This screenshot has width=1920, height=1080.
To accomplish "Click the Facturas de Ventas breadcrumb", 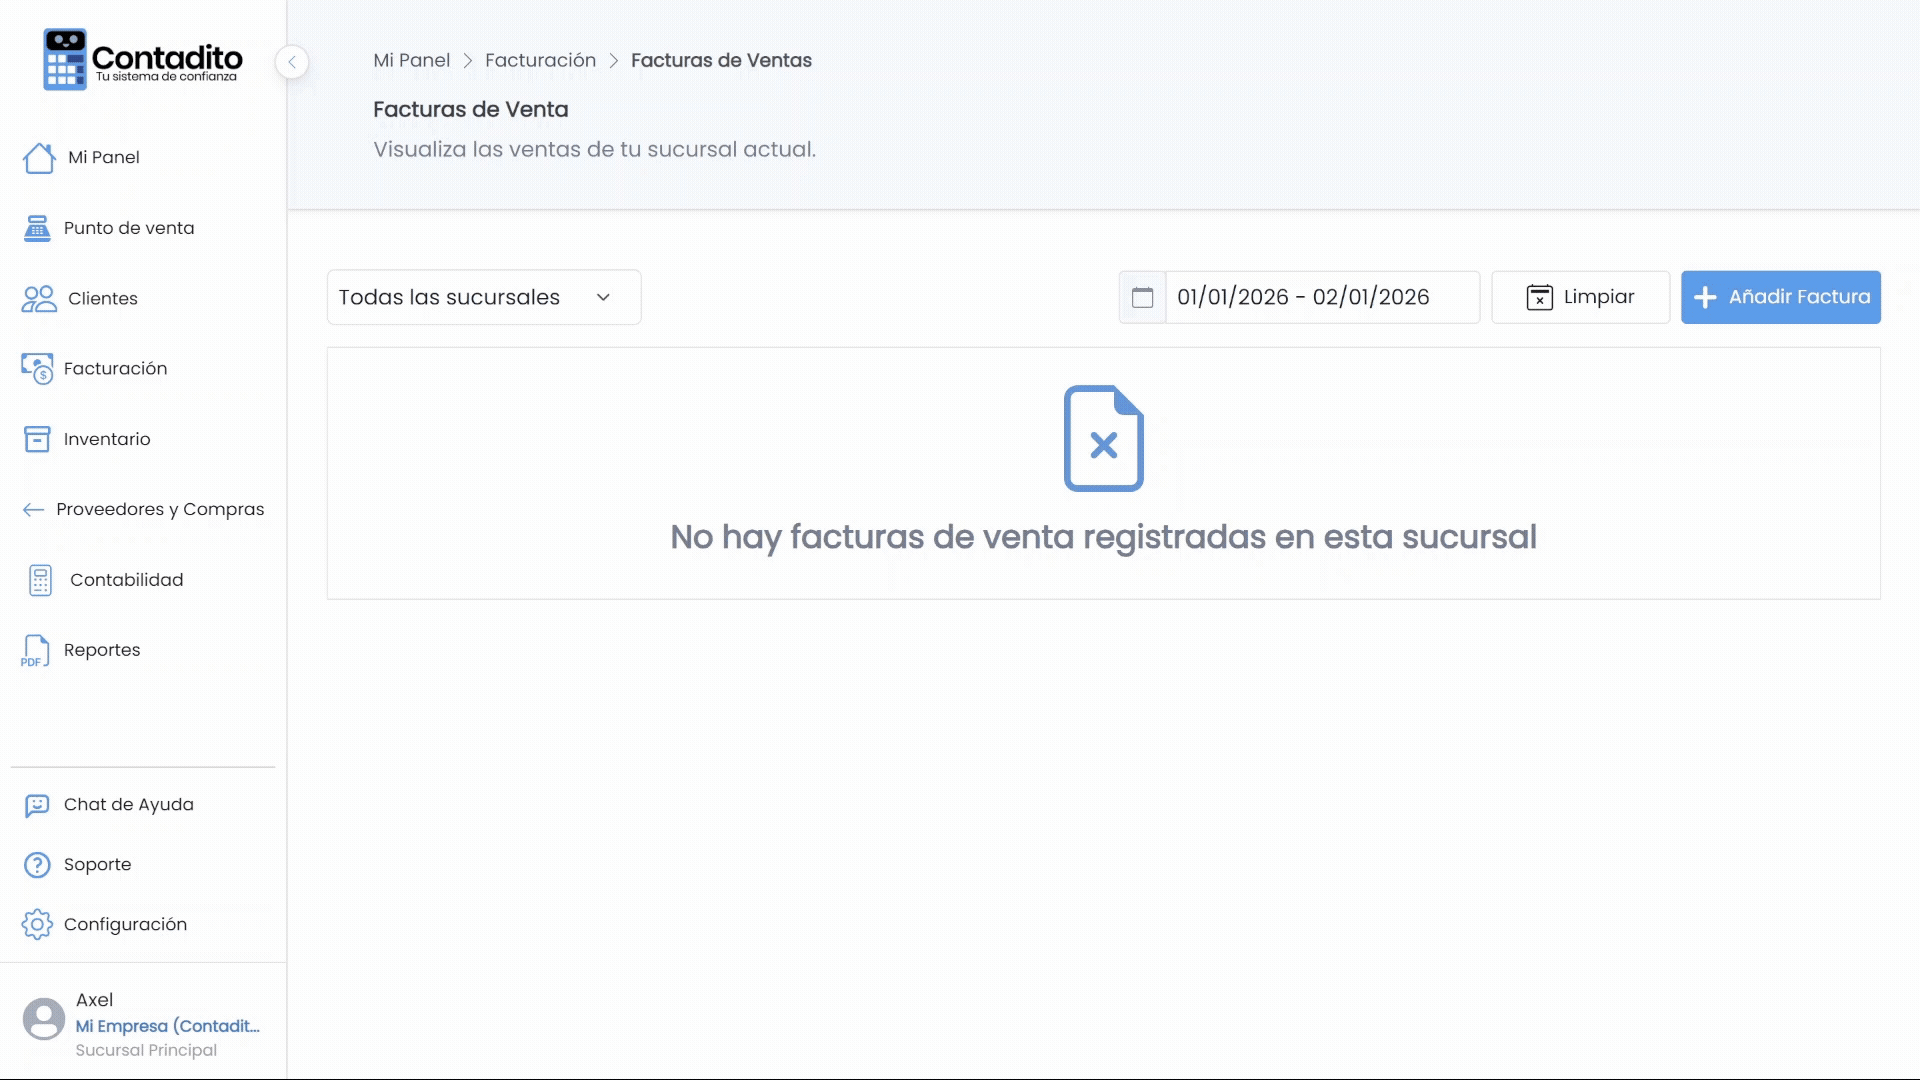I will (721, 60).
